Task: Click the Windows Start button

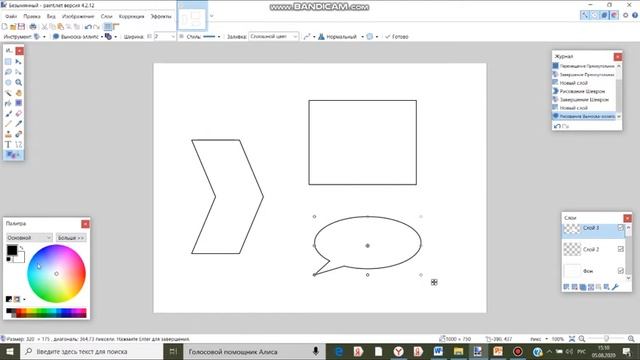Action: click(10, 351)
